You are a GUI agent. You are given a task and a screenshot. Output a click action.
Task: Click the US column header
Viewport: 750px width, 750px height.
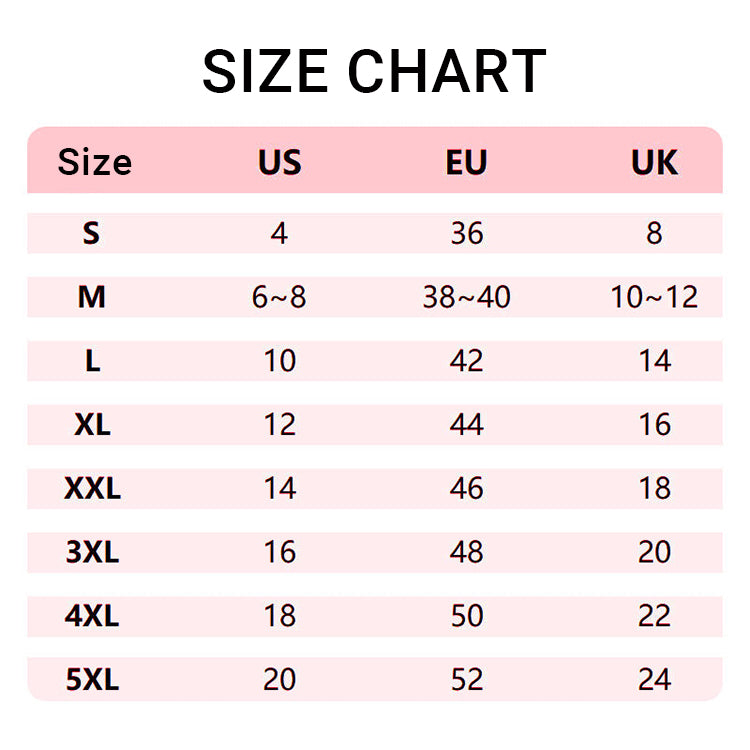click(279, 162)
